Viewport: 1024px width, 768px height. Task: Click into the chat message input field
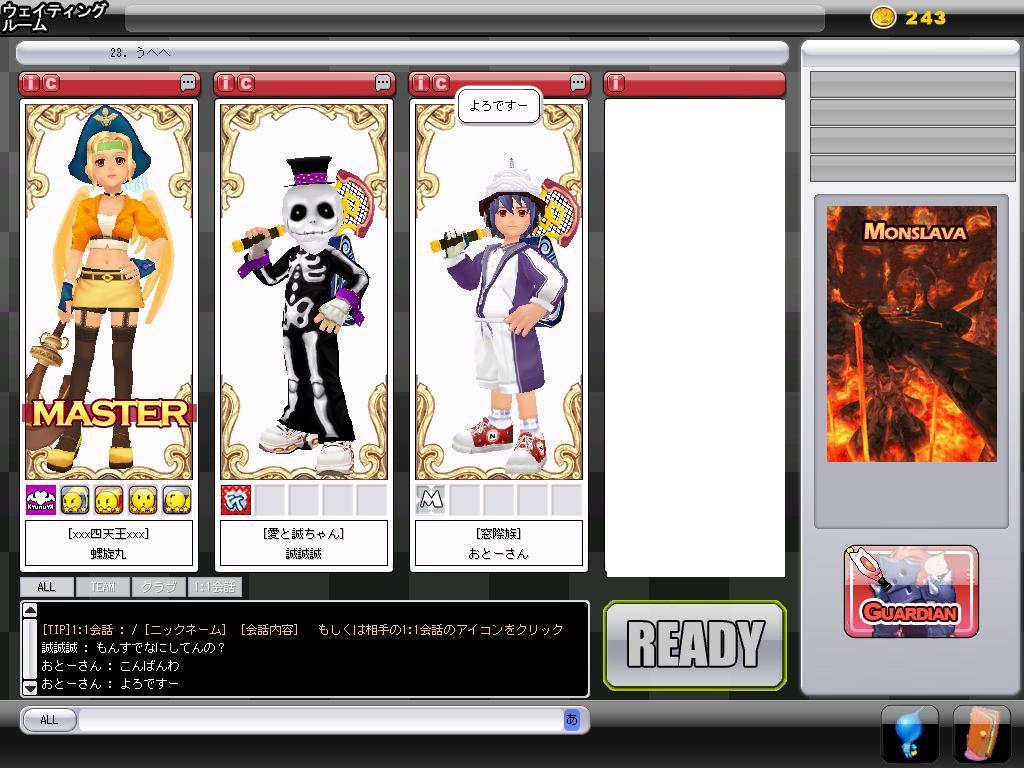(320, 720)
